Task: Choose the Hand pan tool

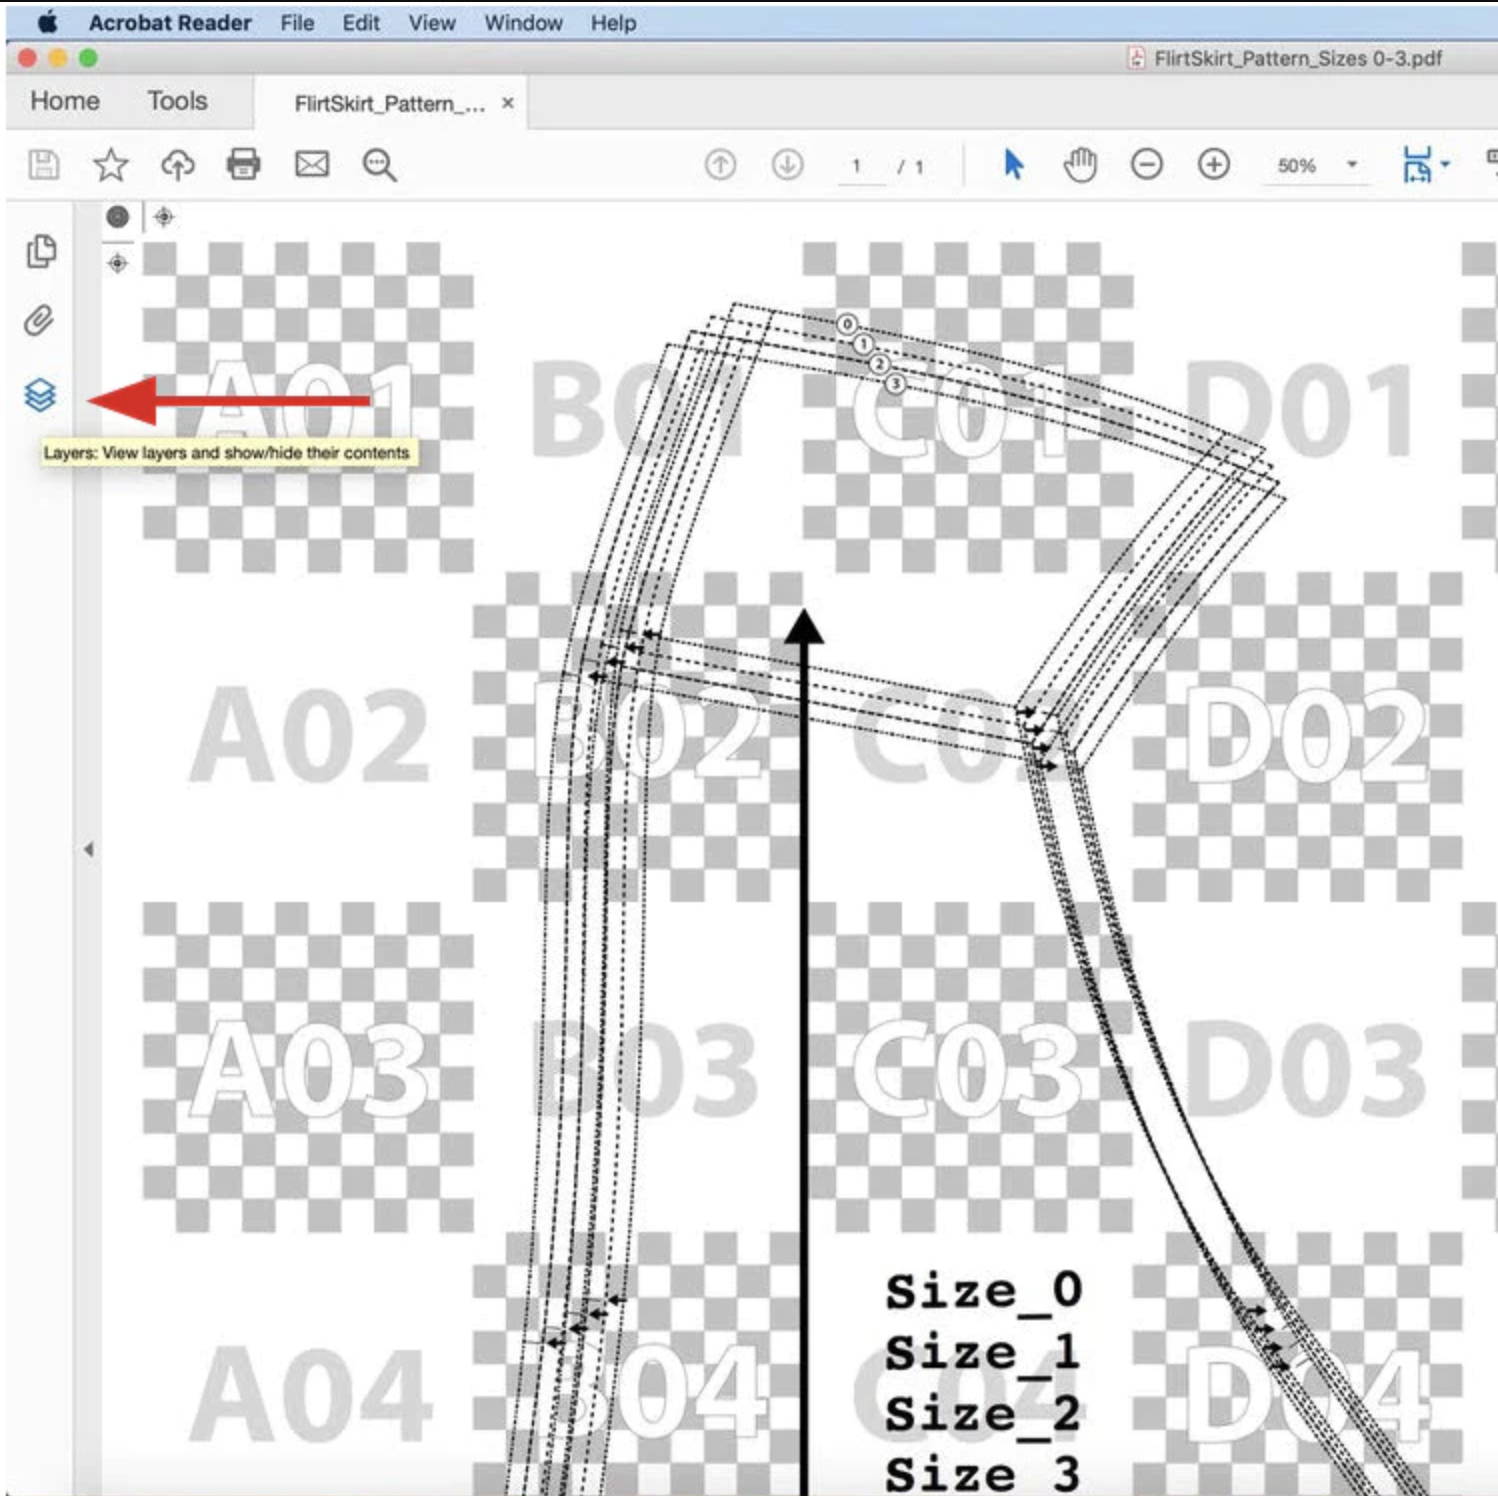Action: point(1080,164)
